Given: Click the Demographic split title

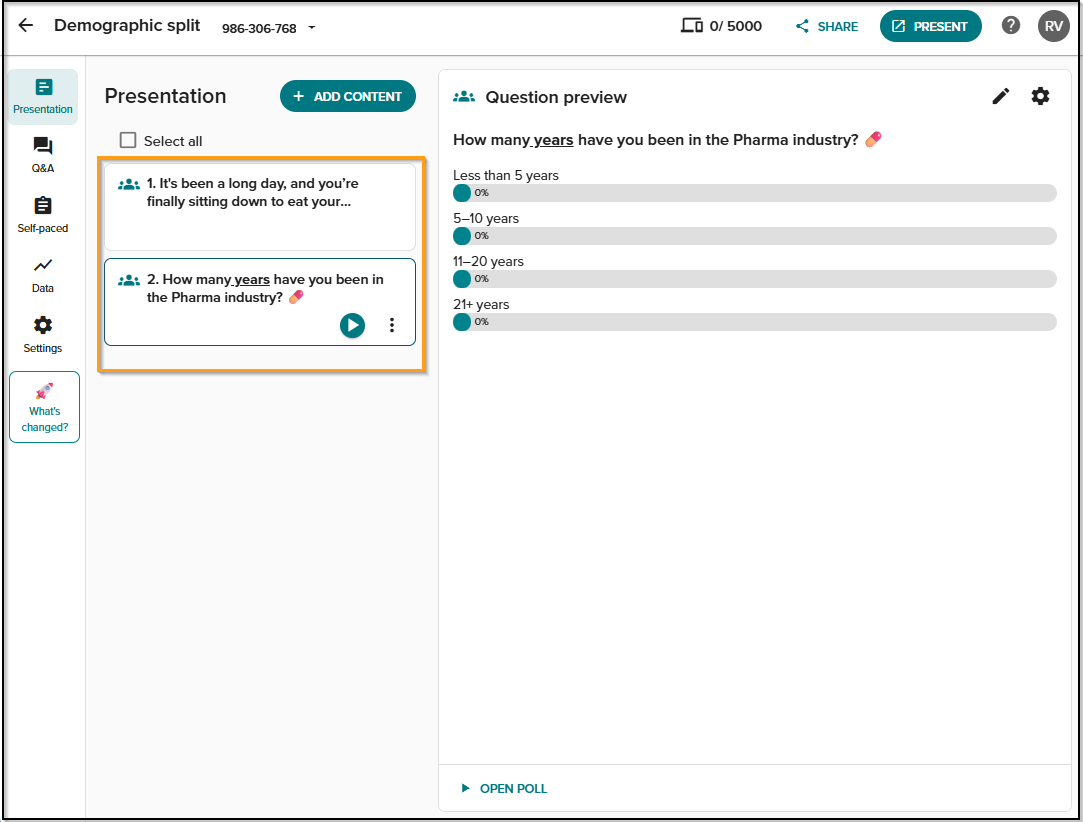Looking at the screenshot, I should [127, 26].
